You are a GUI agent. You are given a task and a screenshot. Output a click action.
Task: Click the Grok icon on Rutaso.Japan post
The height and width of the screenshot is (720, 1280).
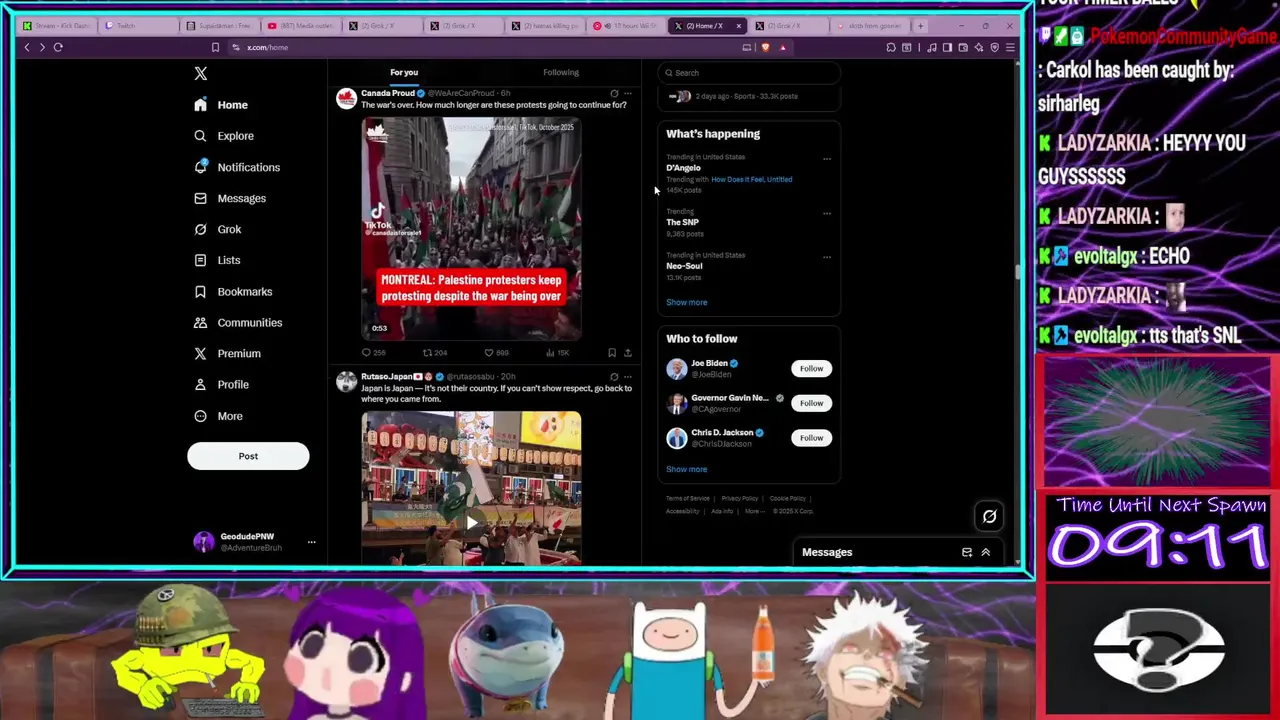(x=614, y=377)
